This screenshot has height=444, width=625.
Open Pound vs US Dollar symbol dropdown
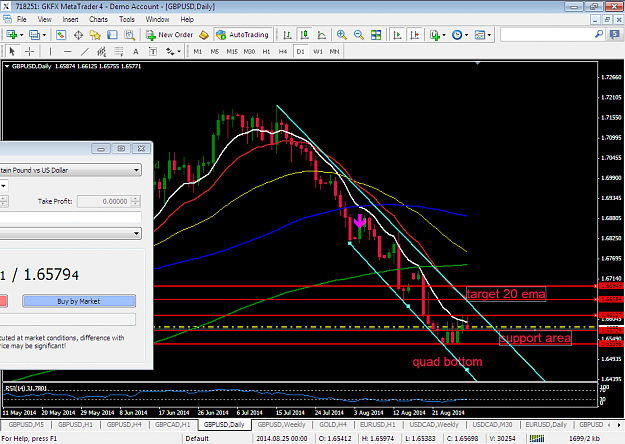point(136,170)
